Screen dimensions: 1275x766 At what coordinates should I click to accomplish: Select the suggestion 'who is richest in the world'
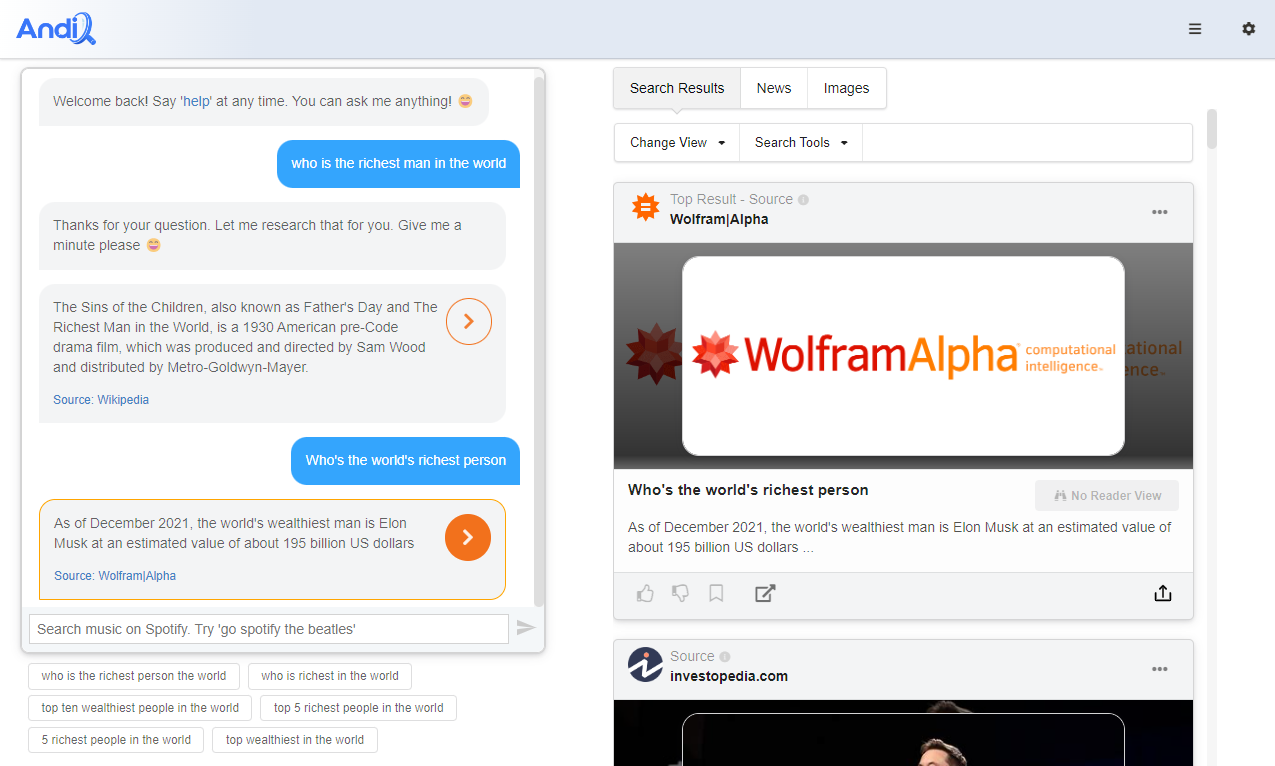pos(330,676)
